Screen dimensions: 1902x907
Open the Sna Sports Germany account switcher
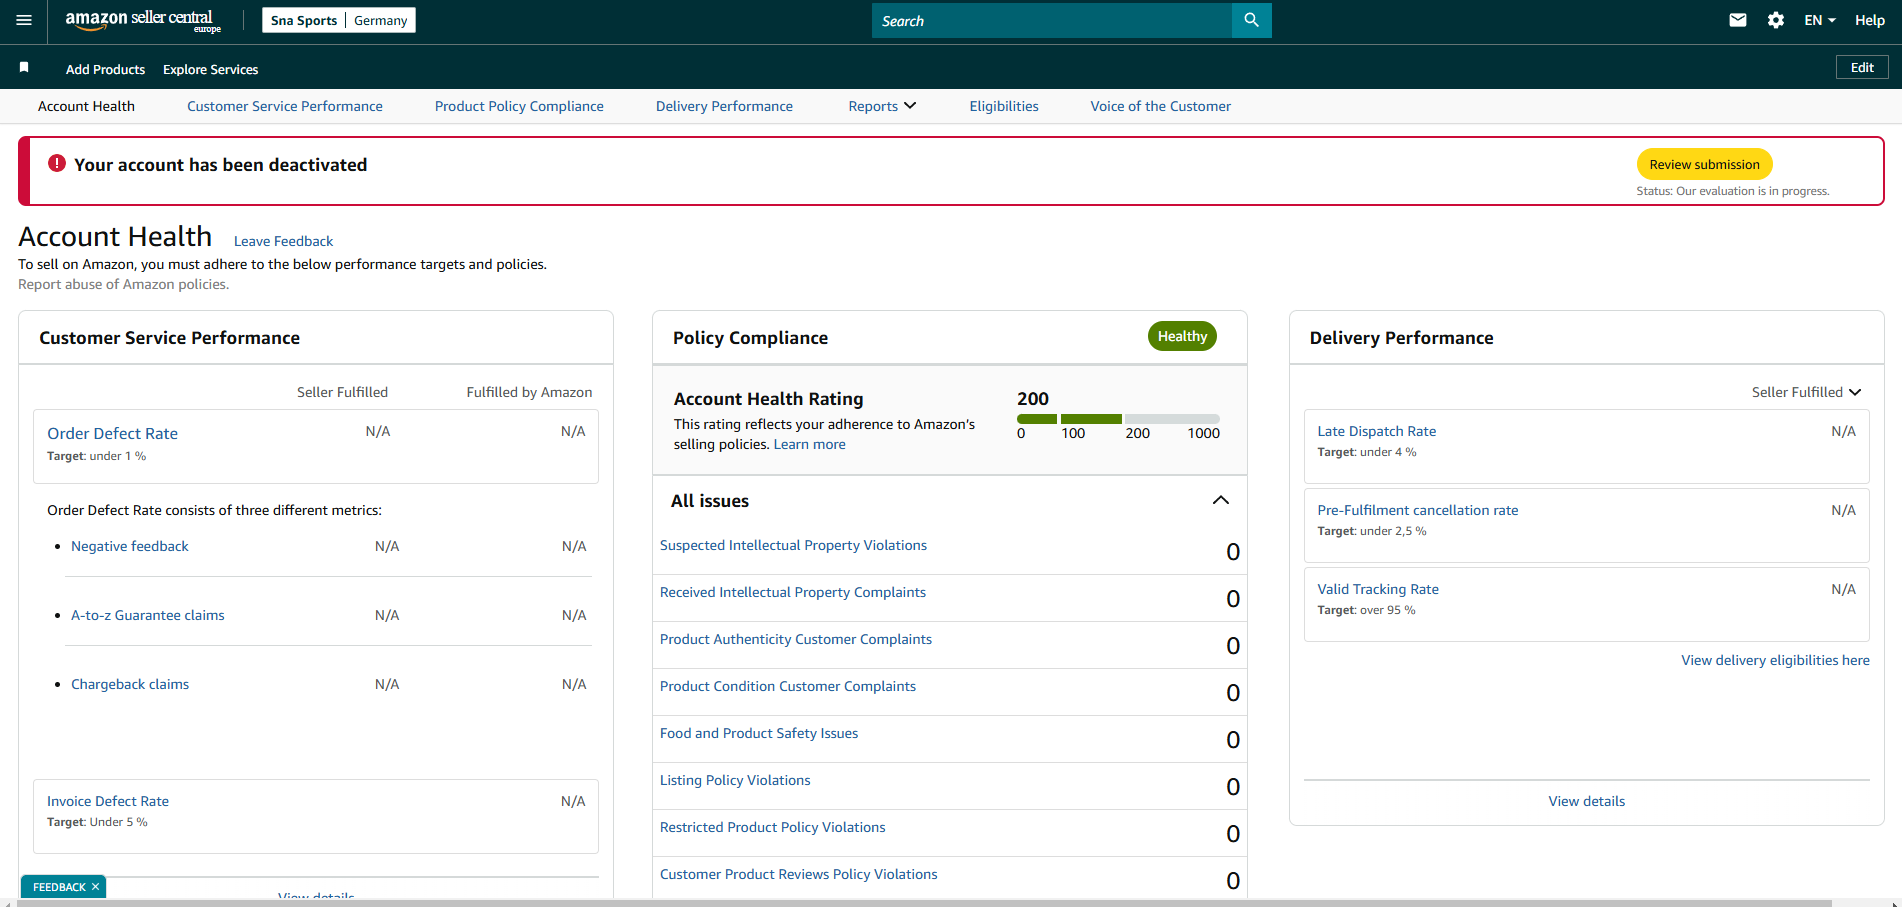(339, 20)
